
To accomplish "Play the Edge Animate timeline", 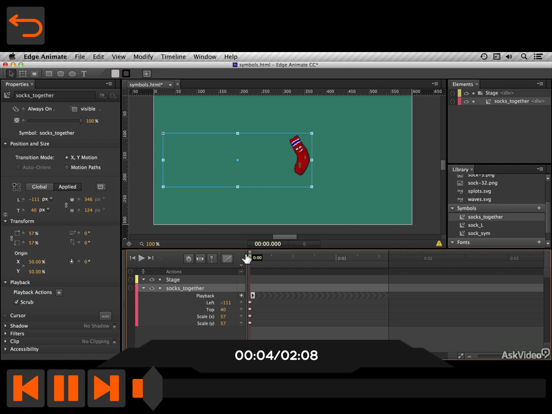I will point(142,258).
